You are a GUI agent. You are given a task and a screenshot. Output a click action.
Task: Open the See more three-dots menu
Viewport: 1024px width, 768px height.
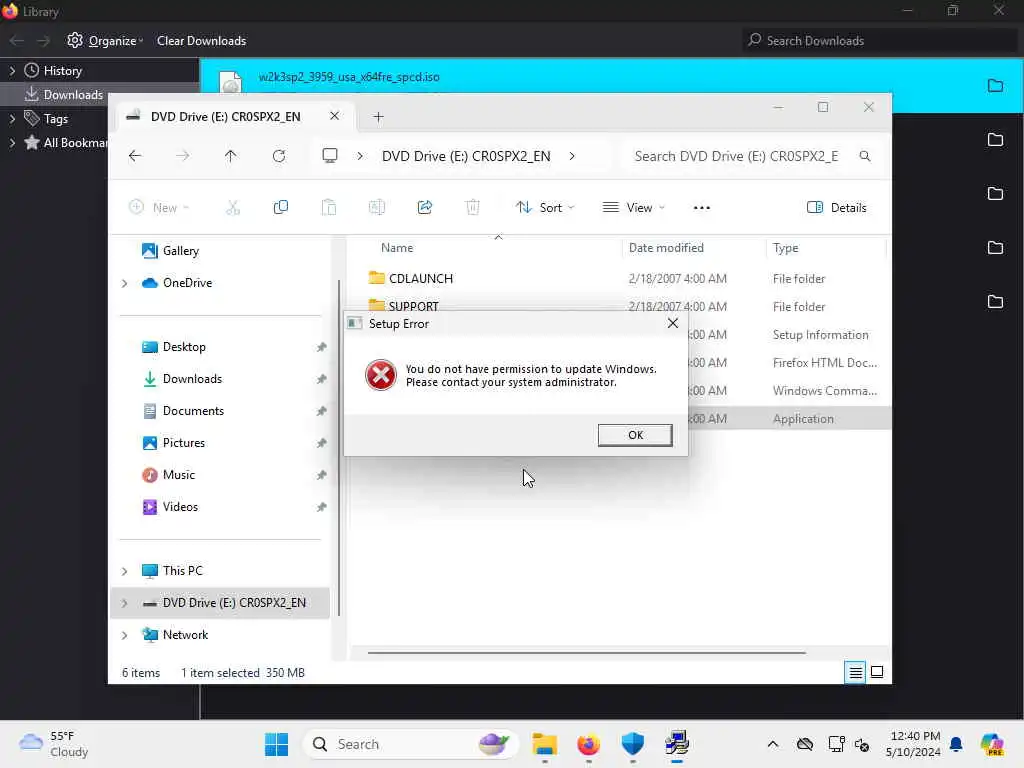pos(701,208)
